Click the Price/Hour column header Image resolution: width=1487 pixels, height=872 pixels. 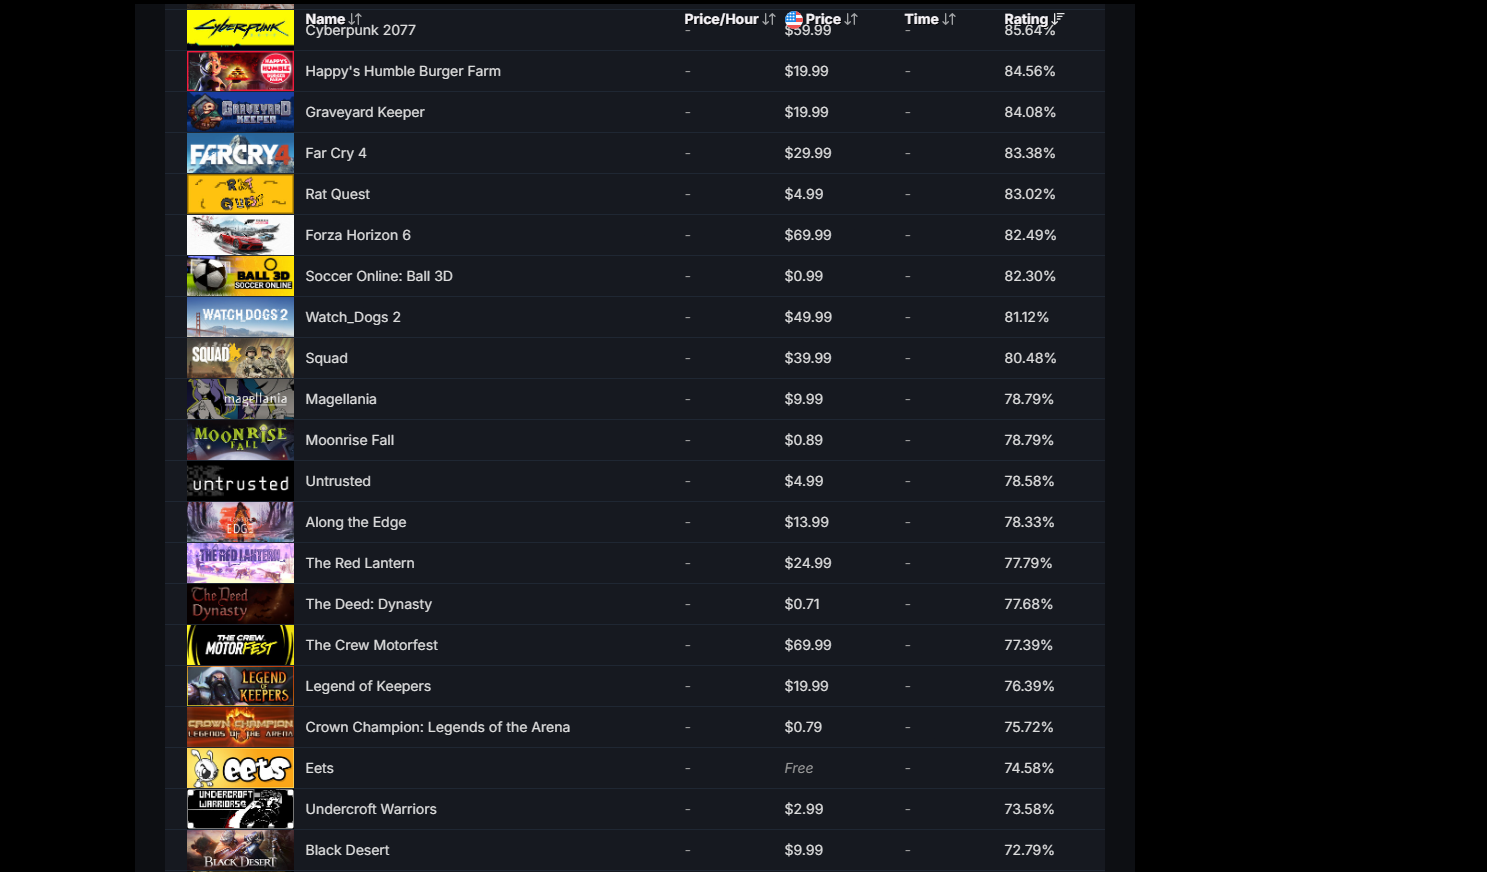[721, 19]
